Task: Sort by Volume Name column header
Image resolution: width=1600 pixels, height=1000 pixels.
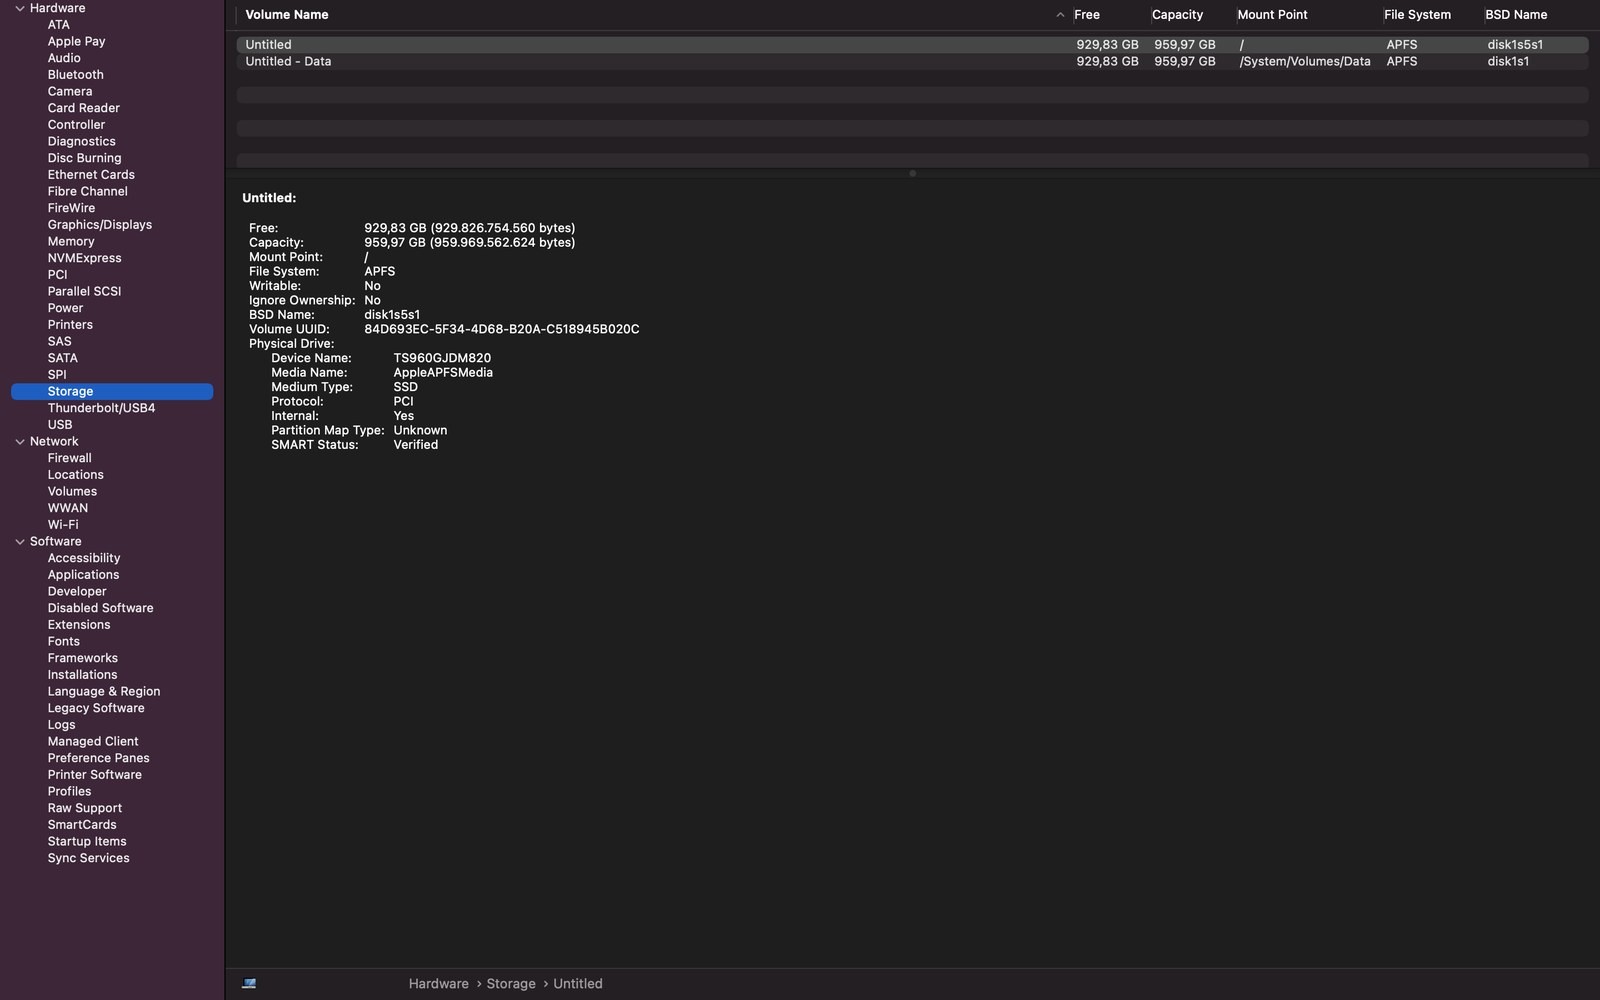Action: tap(287, 15)
